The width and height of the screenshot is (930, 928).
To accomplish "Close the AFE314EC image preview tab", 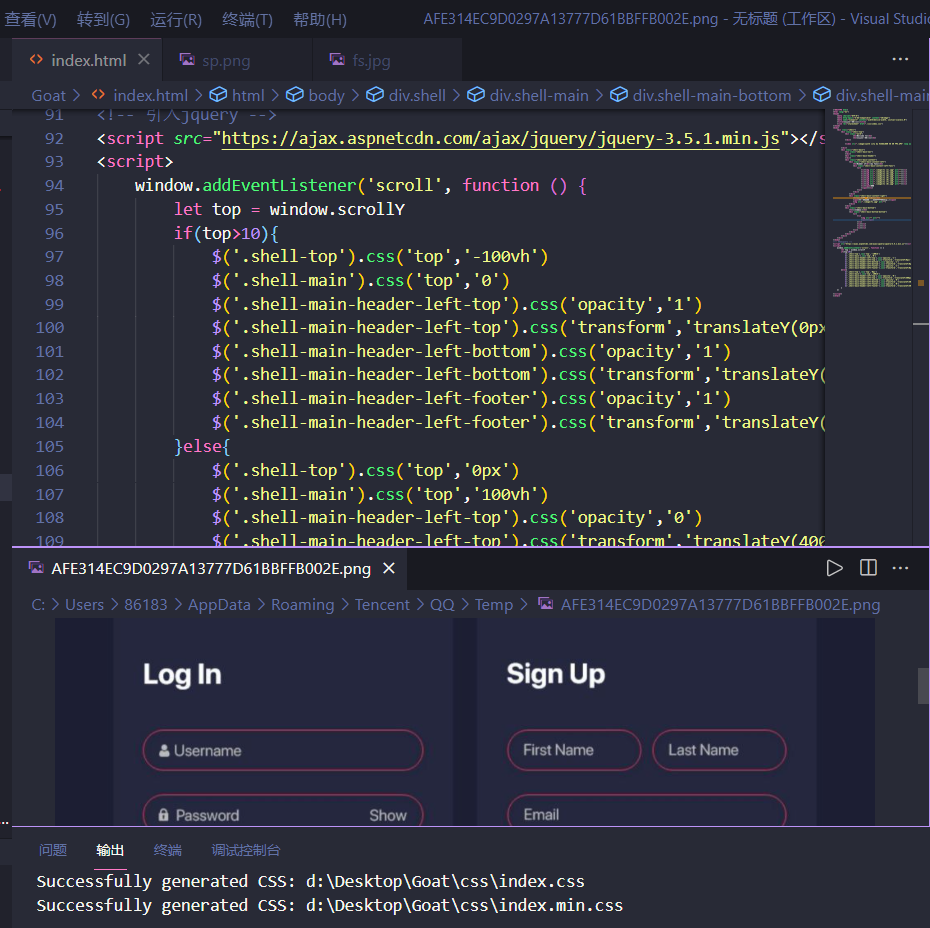I will coord(389,568).
